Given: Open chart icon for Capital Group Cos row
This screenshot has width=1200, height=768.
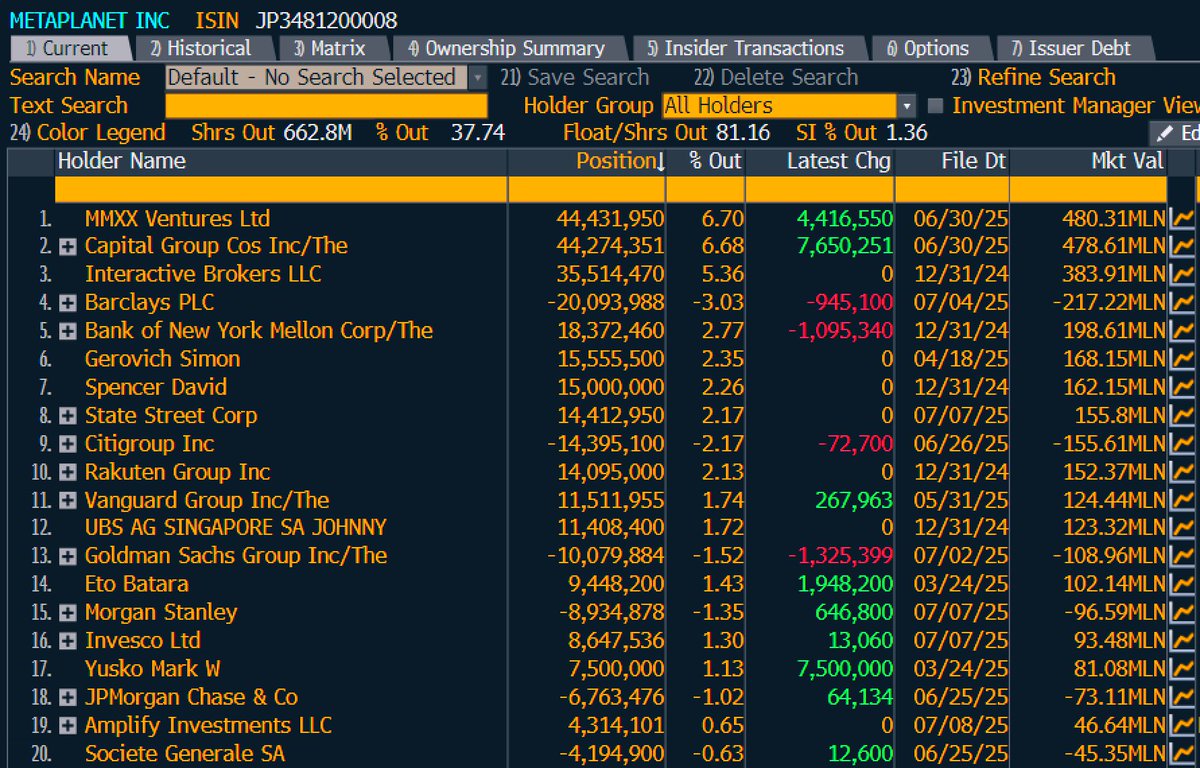Looking at the screenshot, I should [1181, 246].
